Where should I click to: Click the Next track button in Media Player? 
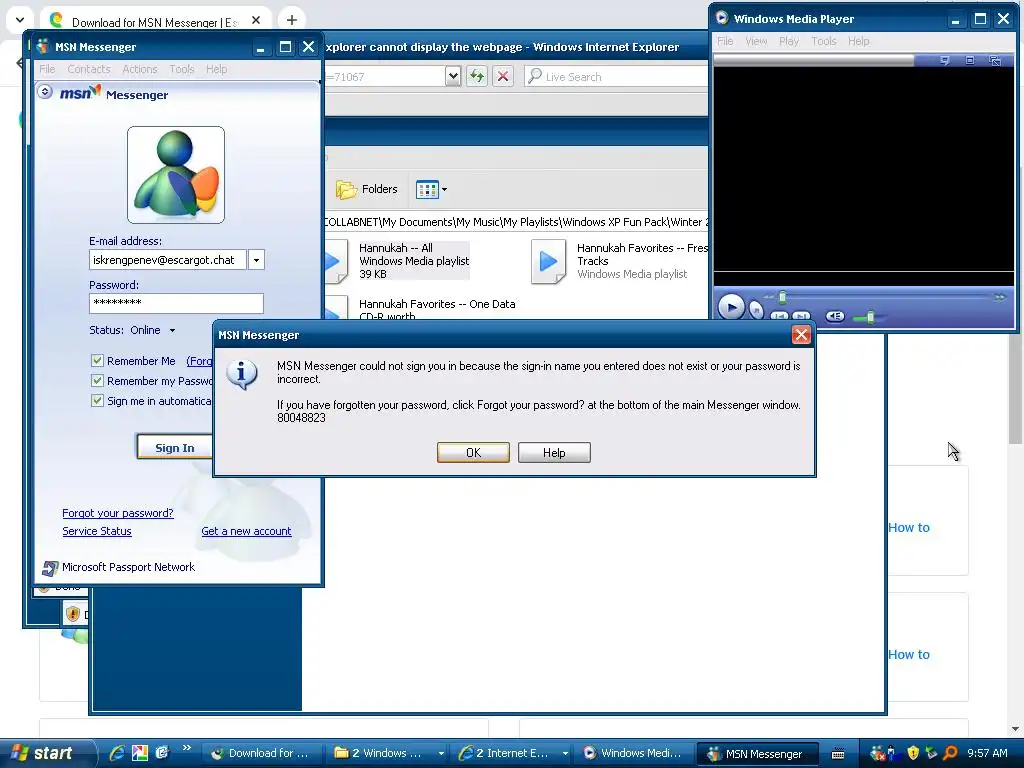pos(801,316)
